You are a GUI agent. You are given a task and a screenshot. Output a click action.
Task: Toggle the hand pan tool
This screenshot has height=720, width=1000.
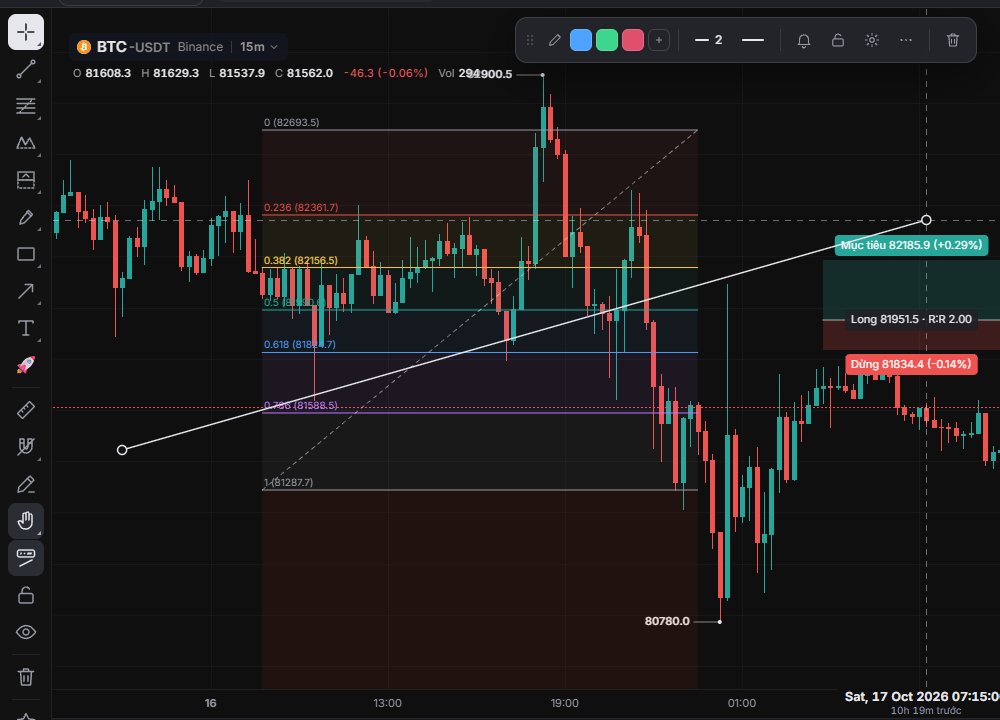tap(26, 520)
